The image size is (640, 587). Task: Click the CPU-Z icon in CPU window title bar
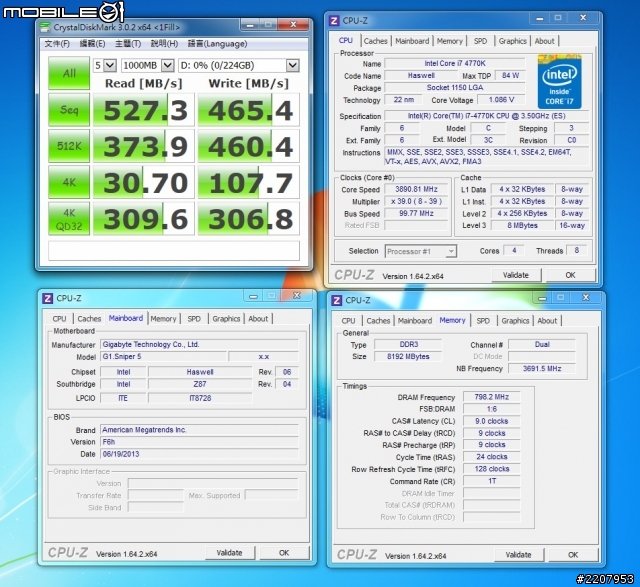(334, 20)
